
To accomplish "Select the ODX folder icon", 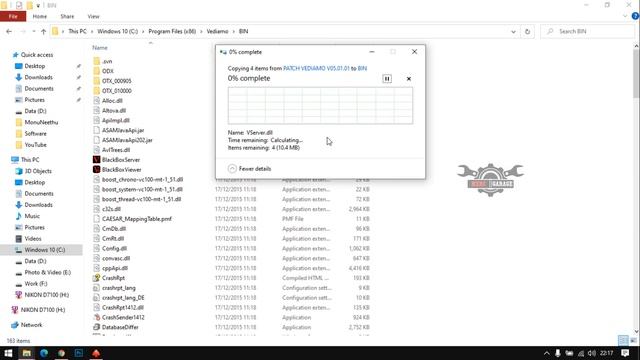I will (x=96, y=71).
